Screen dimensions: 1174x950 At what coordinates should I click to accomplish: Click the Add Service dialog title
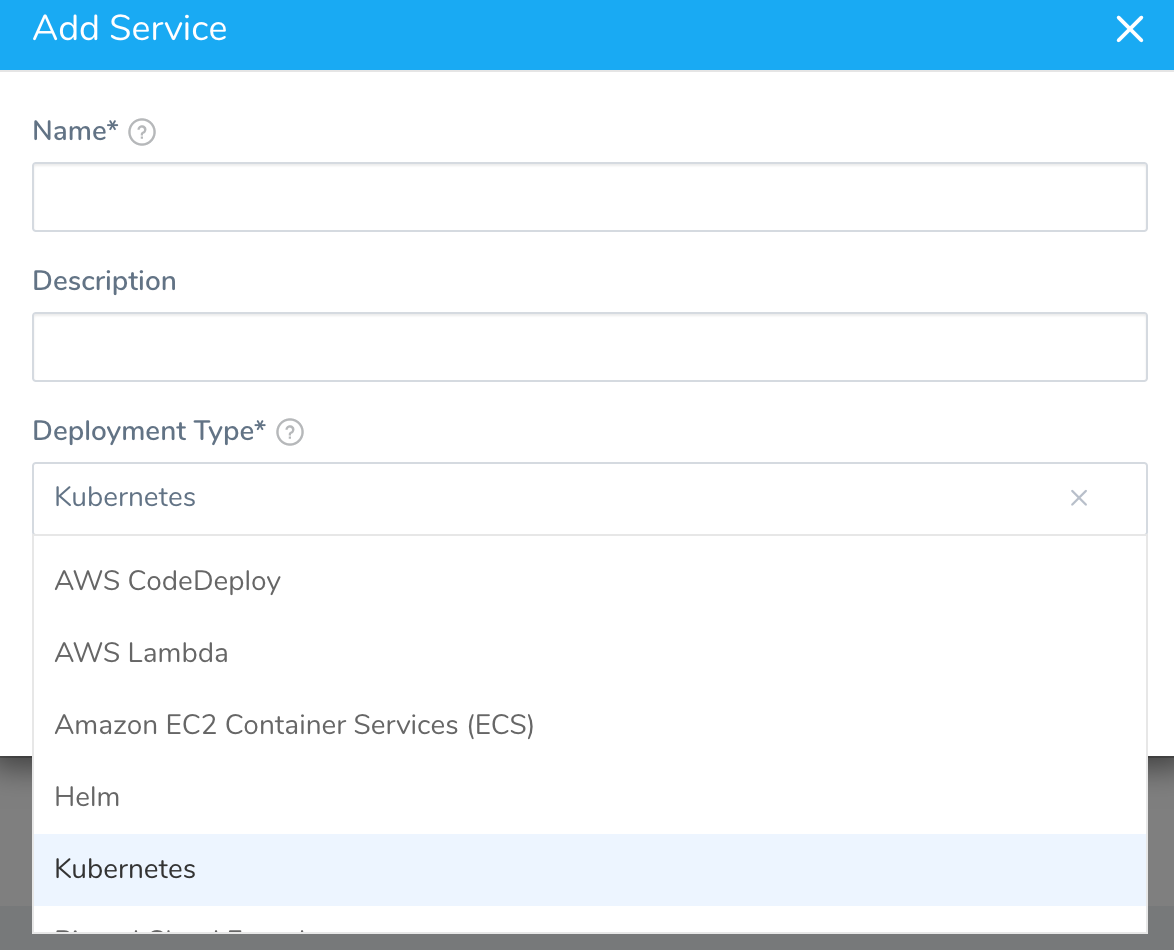point(130,28)
